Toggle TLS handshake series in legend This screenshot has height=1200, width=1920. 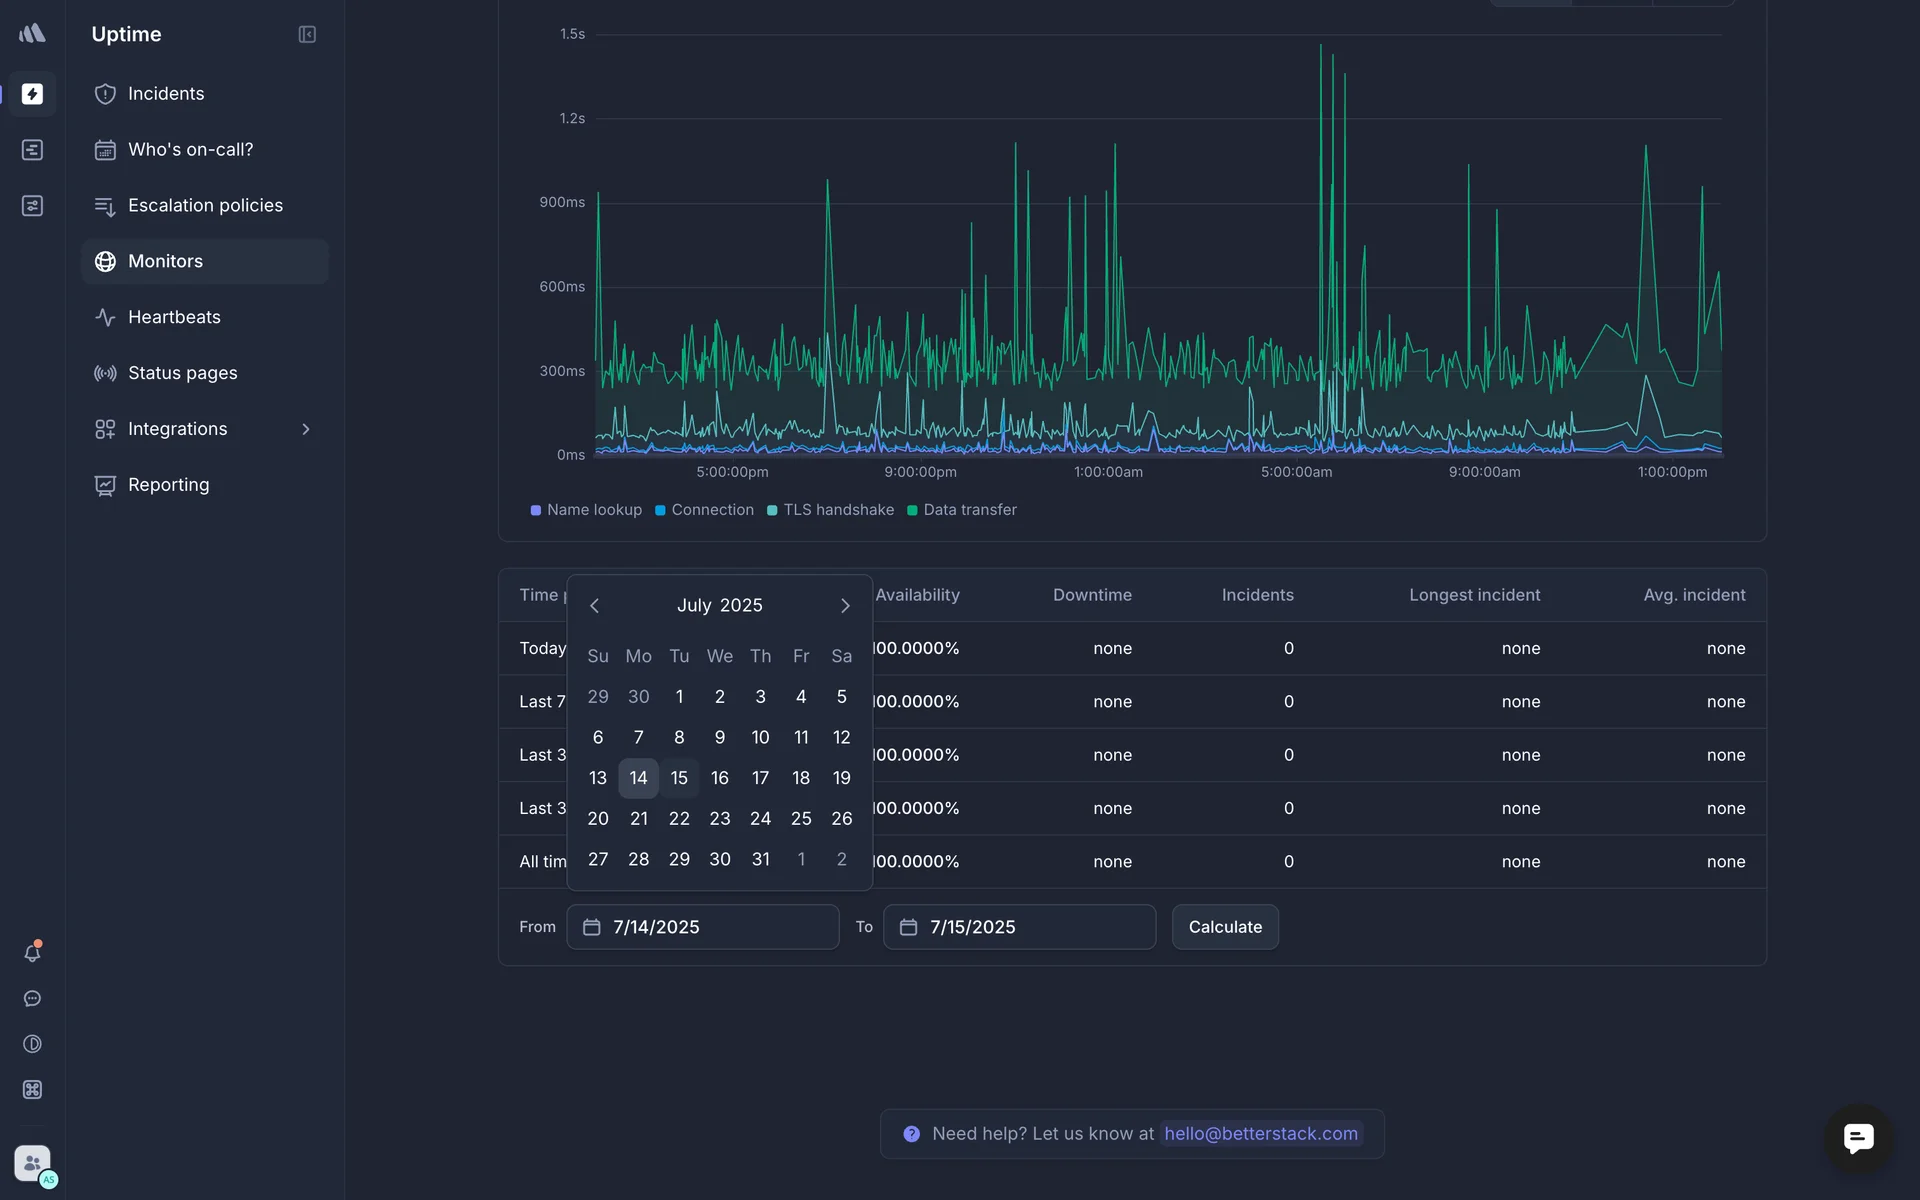point(830,510)
